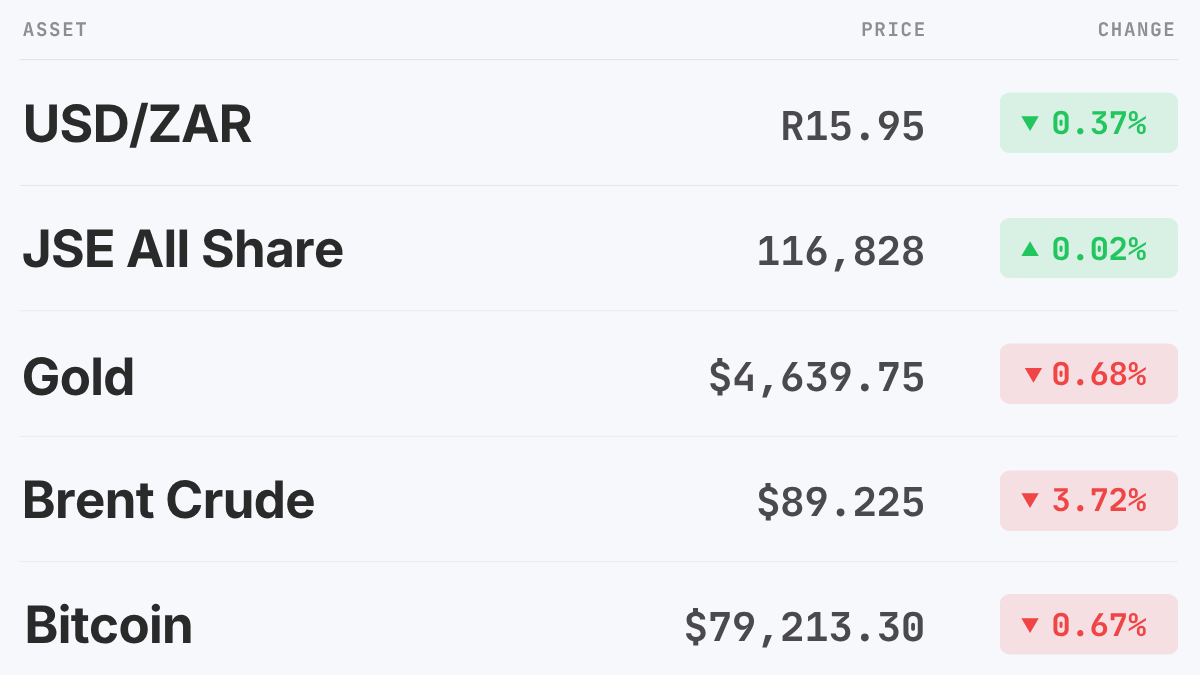The height and width of the screenshot is (675, 1200).
Task: Click the red down triangle beside Gold
Action: tap(1033, 375)
